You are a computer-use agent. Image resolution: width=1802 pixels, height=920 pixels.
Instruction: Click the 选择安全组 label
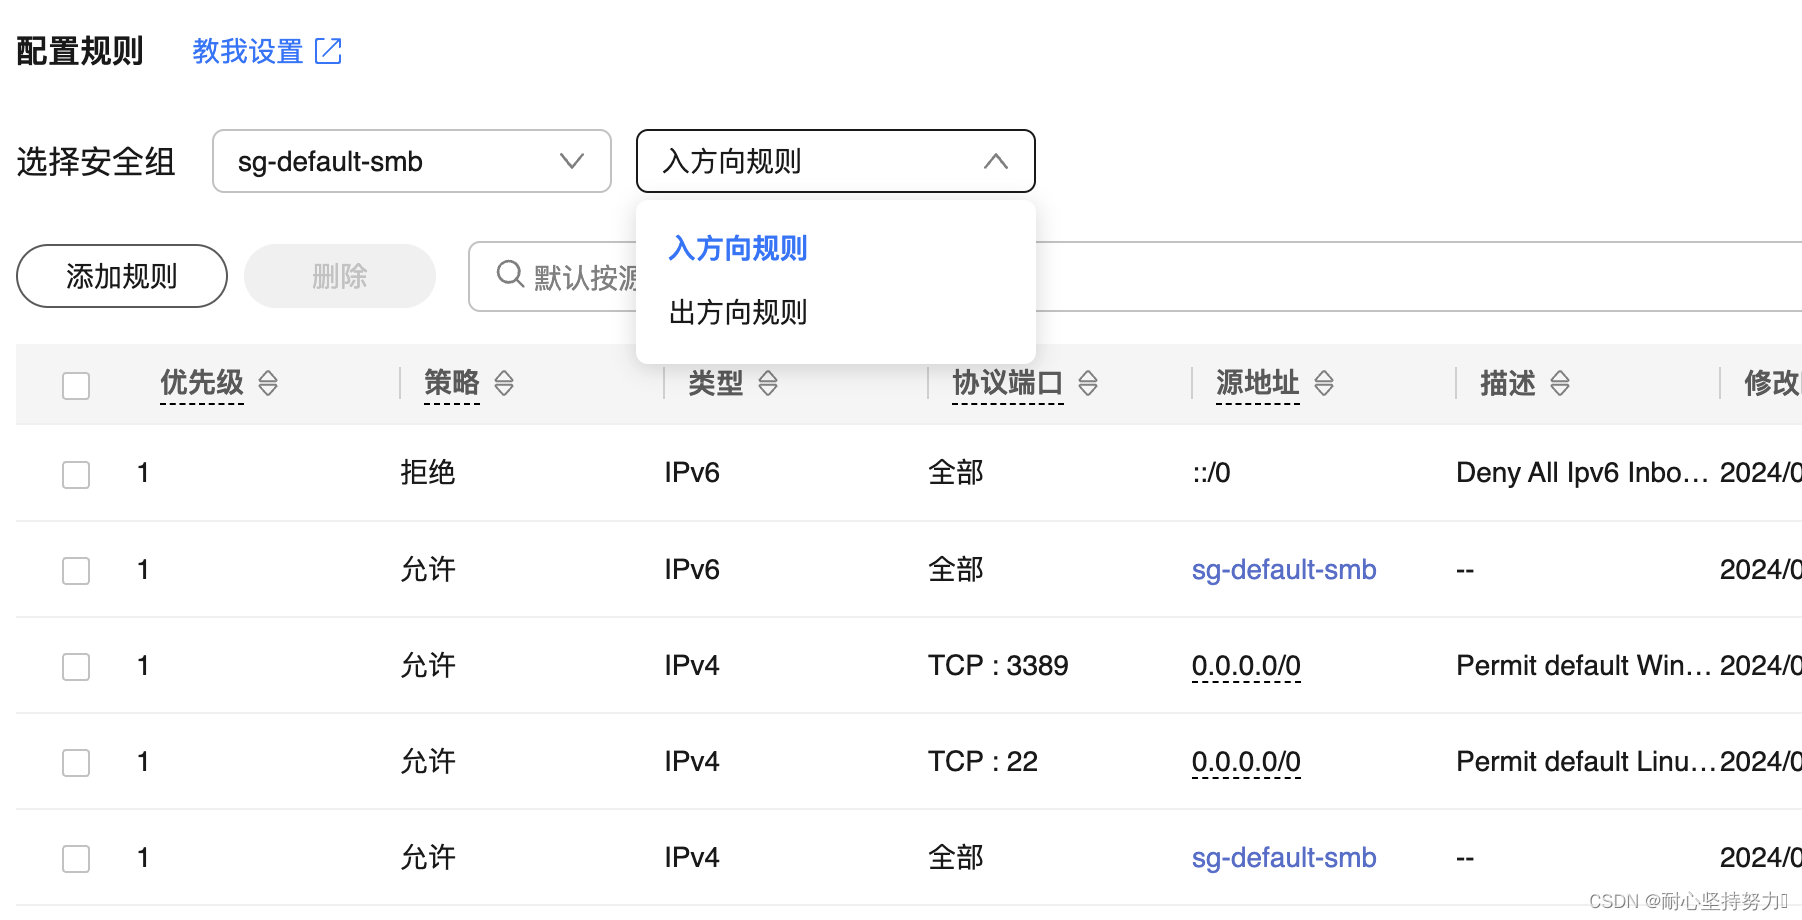[96, 161]
